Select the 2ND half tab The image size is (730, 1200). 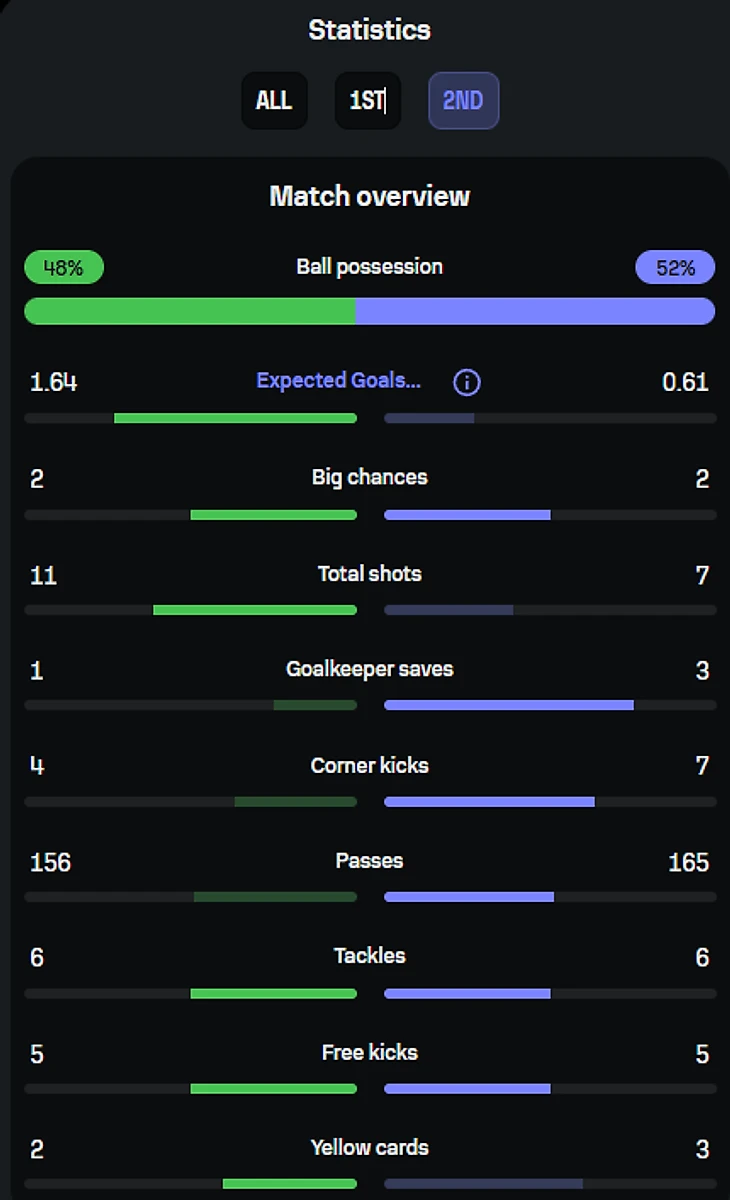click(x=463, y=101)
